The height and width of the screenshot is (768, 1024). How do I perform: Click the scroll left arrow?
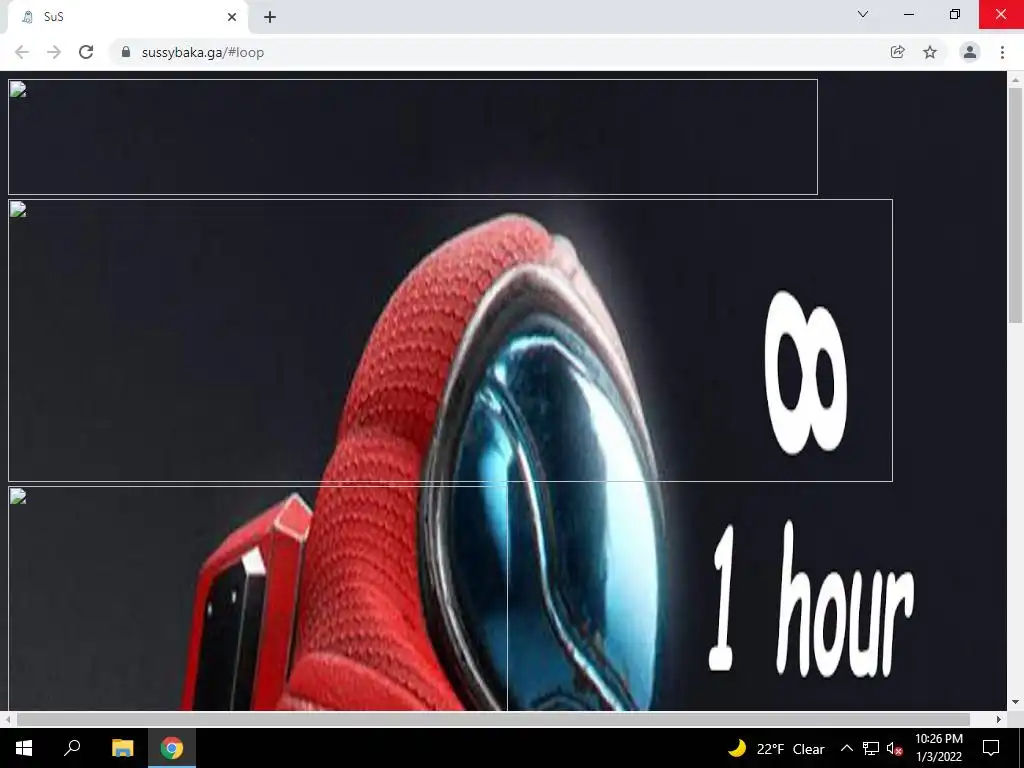tap(7, 719)
